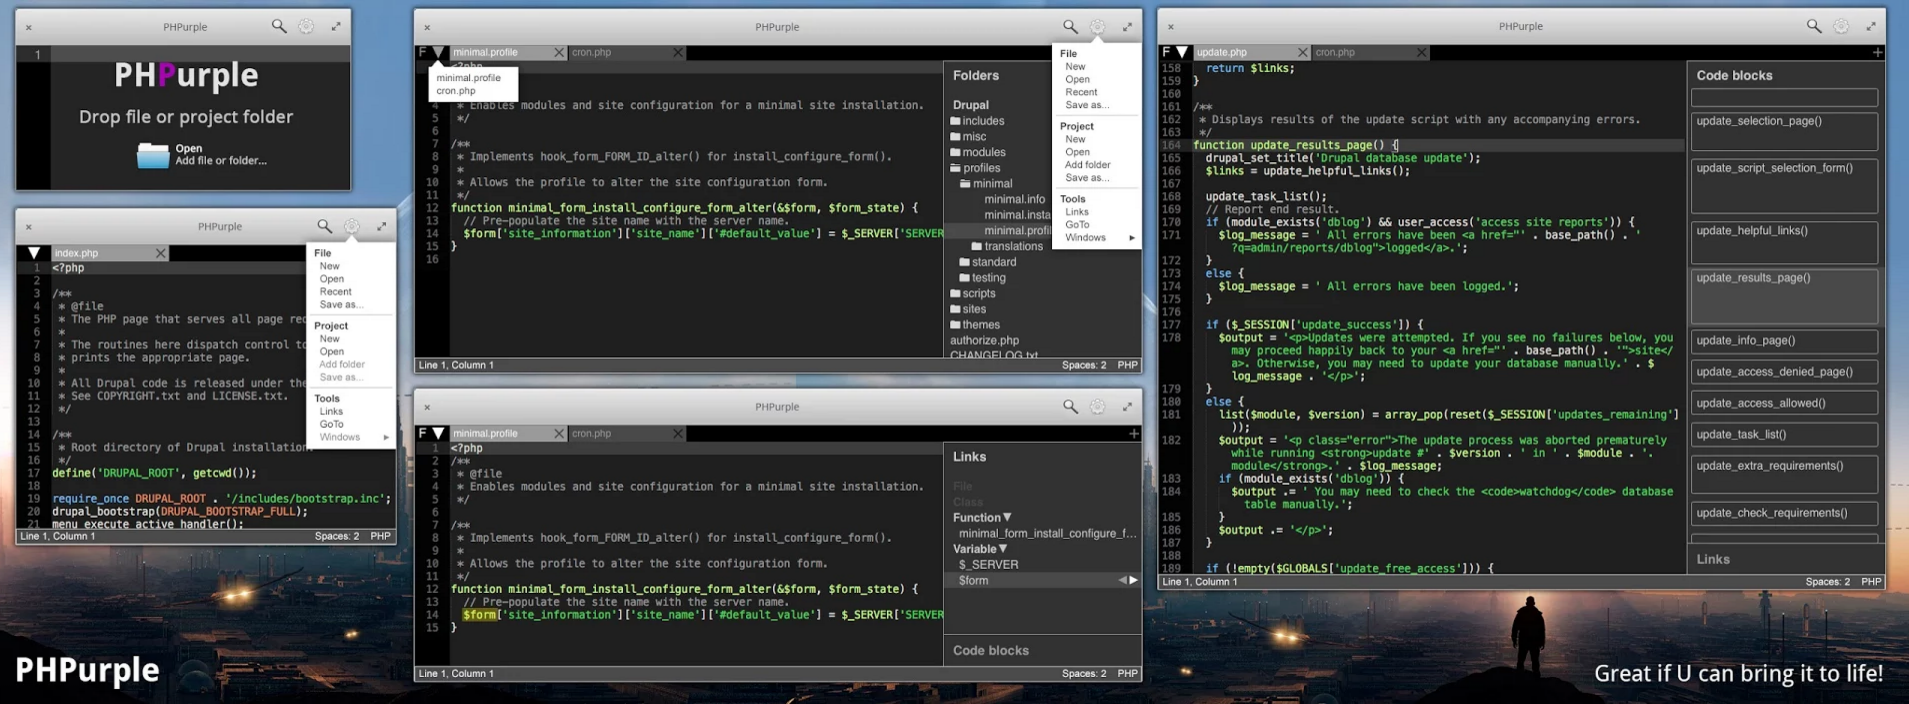Screen dimensions: 1909x704
Task: Click the PHP language label in the index.php status bar
Action: [x=380, y=536]
